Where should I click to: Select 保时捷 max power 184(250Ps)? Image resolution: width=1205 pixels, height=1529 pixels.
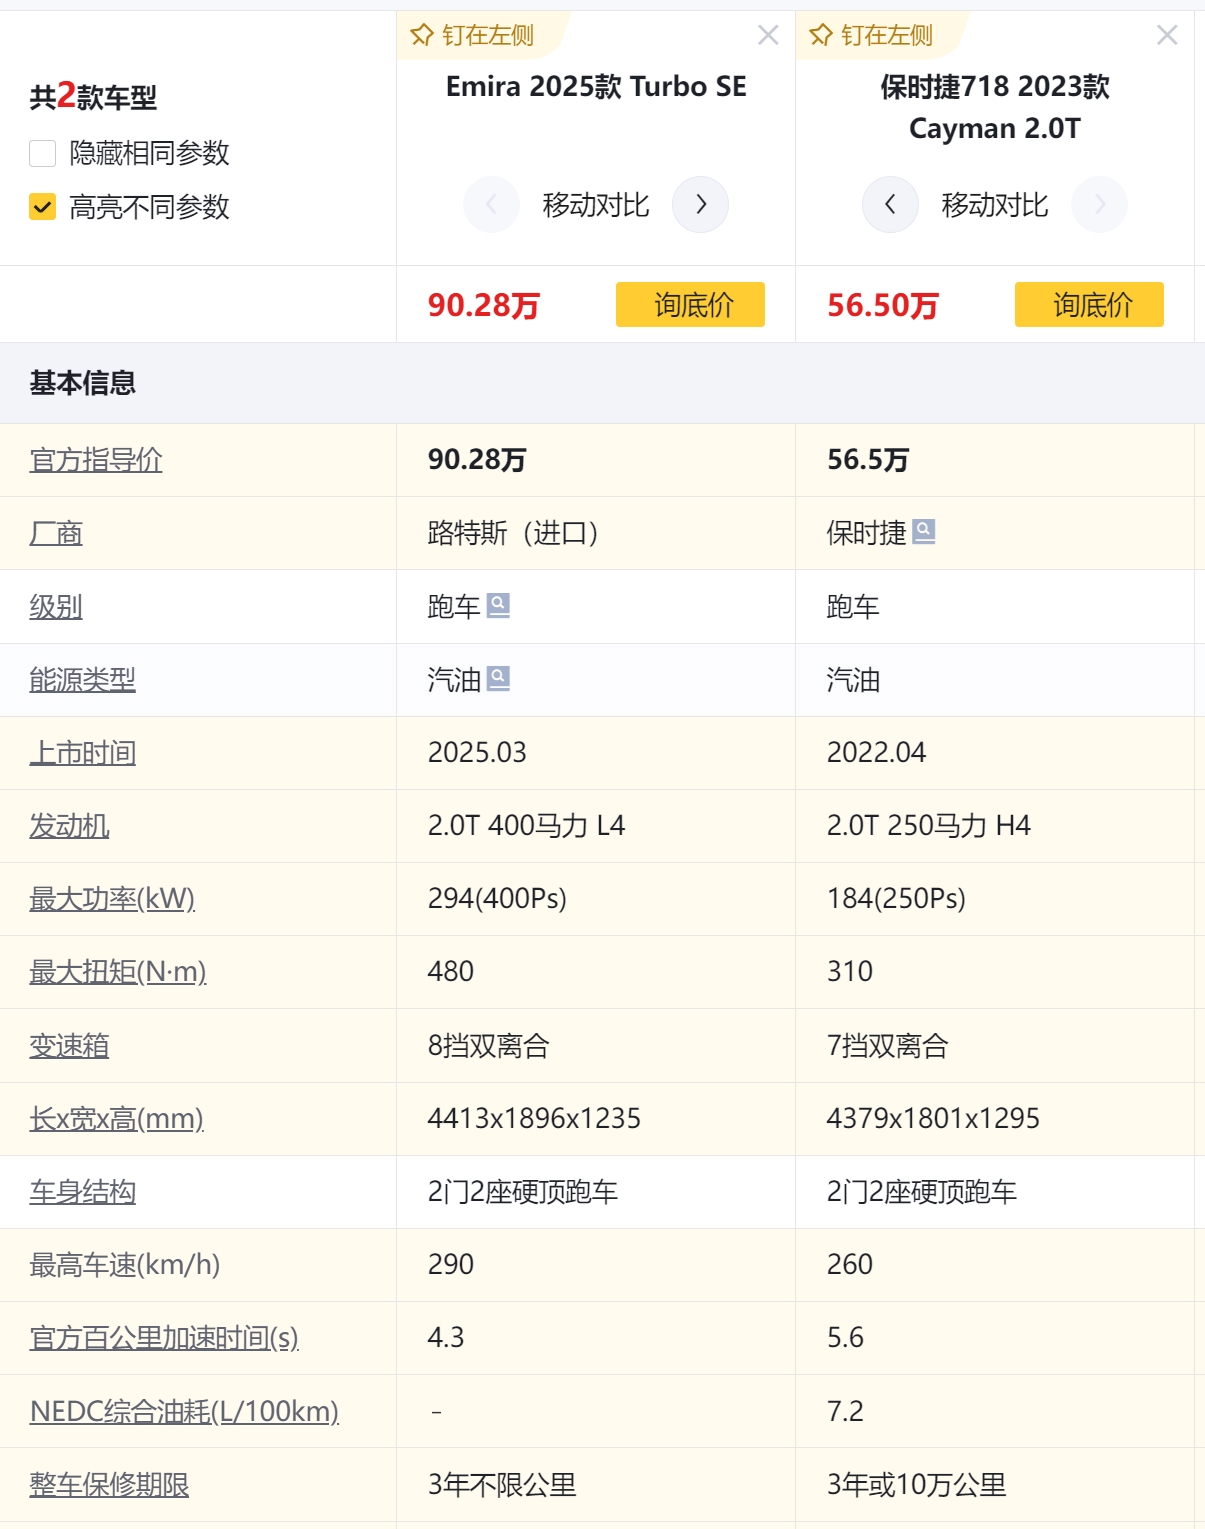pyautogui.click(x=896, y=899)
